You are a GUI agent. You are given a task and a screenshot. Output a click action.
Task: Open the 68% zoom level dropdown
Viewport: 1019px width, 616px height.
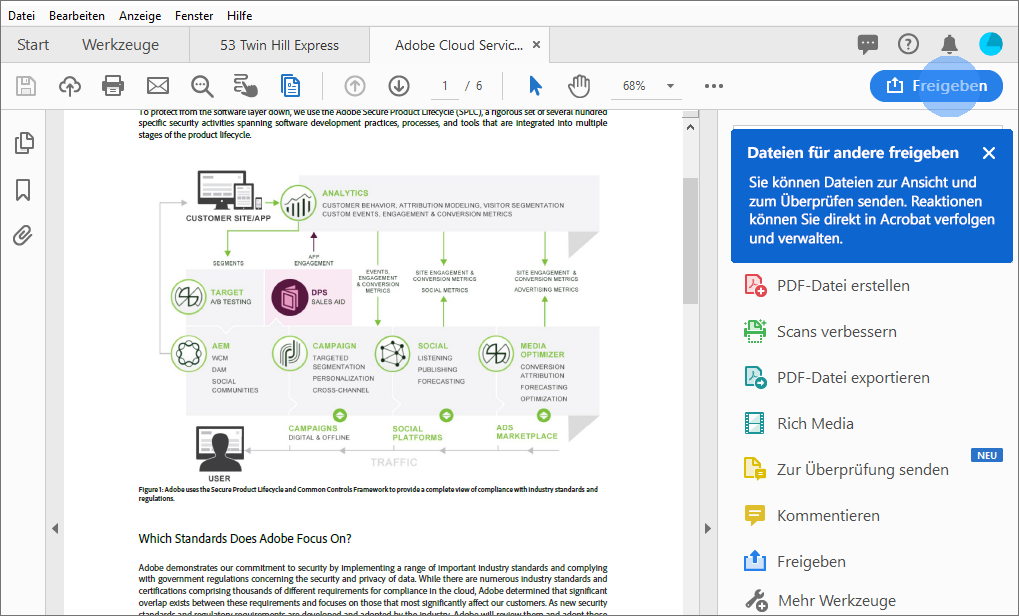646,86
